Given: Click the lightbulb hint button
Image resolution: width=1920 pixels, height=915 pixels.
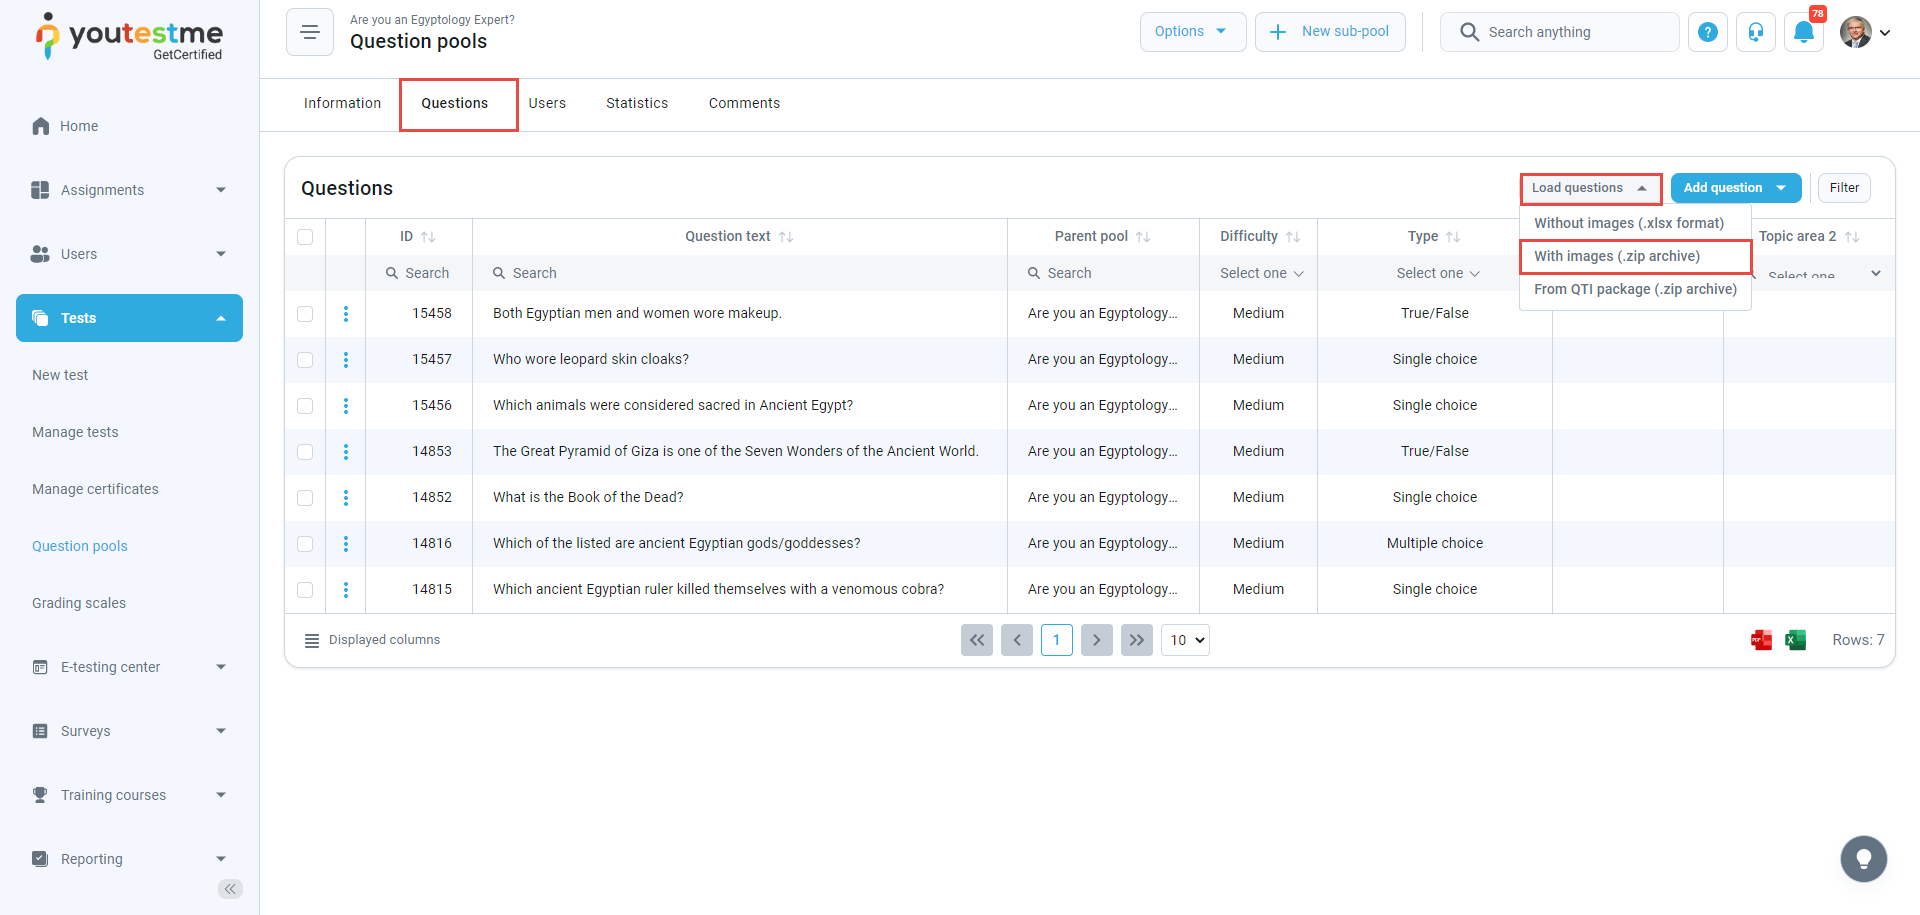Looking at the screenshot, I should [x=1863, y=858].
